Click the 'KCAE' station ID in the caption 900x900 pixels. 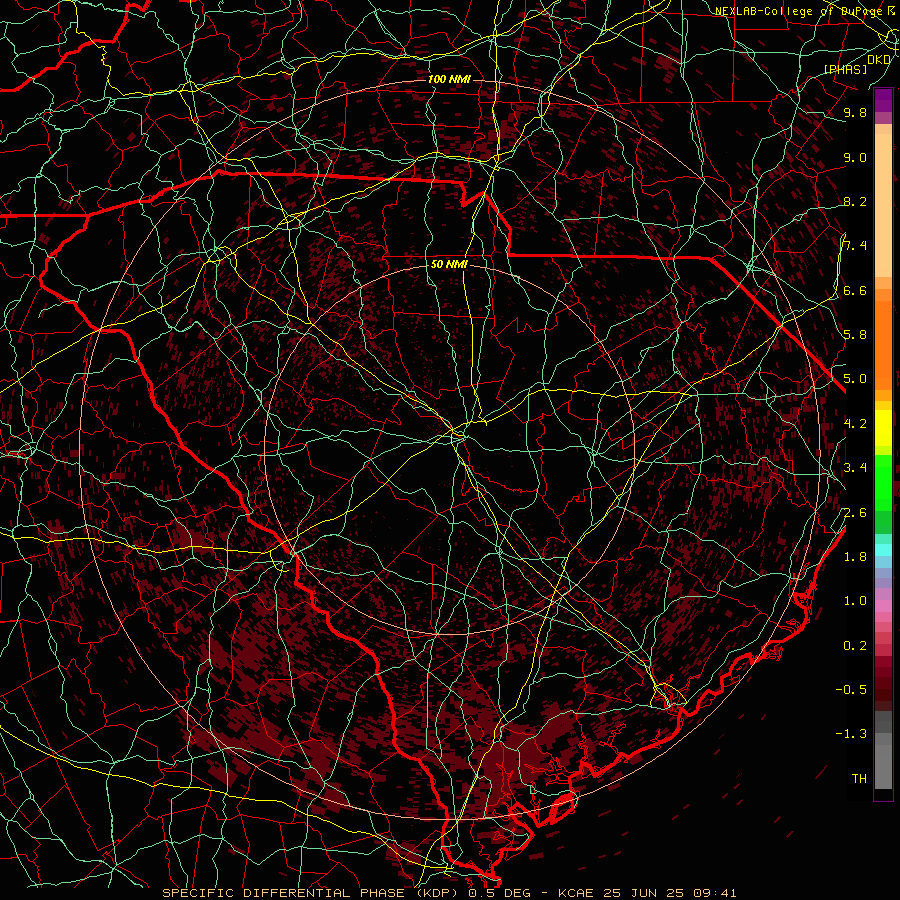578,893
